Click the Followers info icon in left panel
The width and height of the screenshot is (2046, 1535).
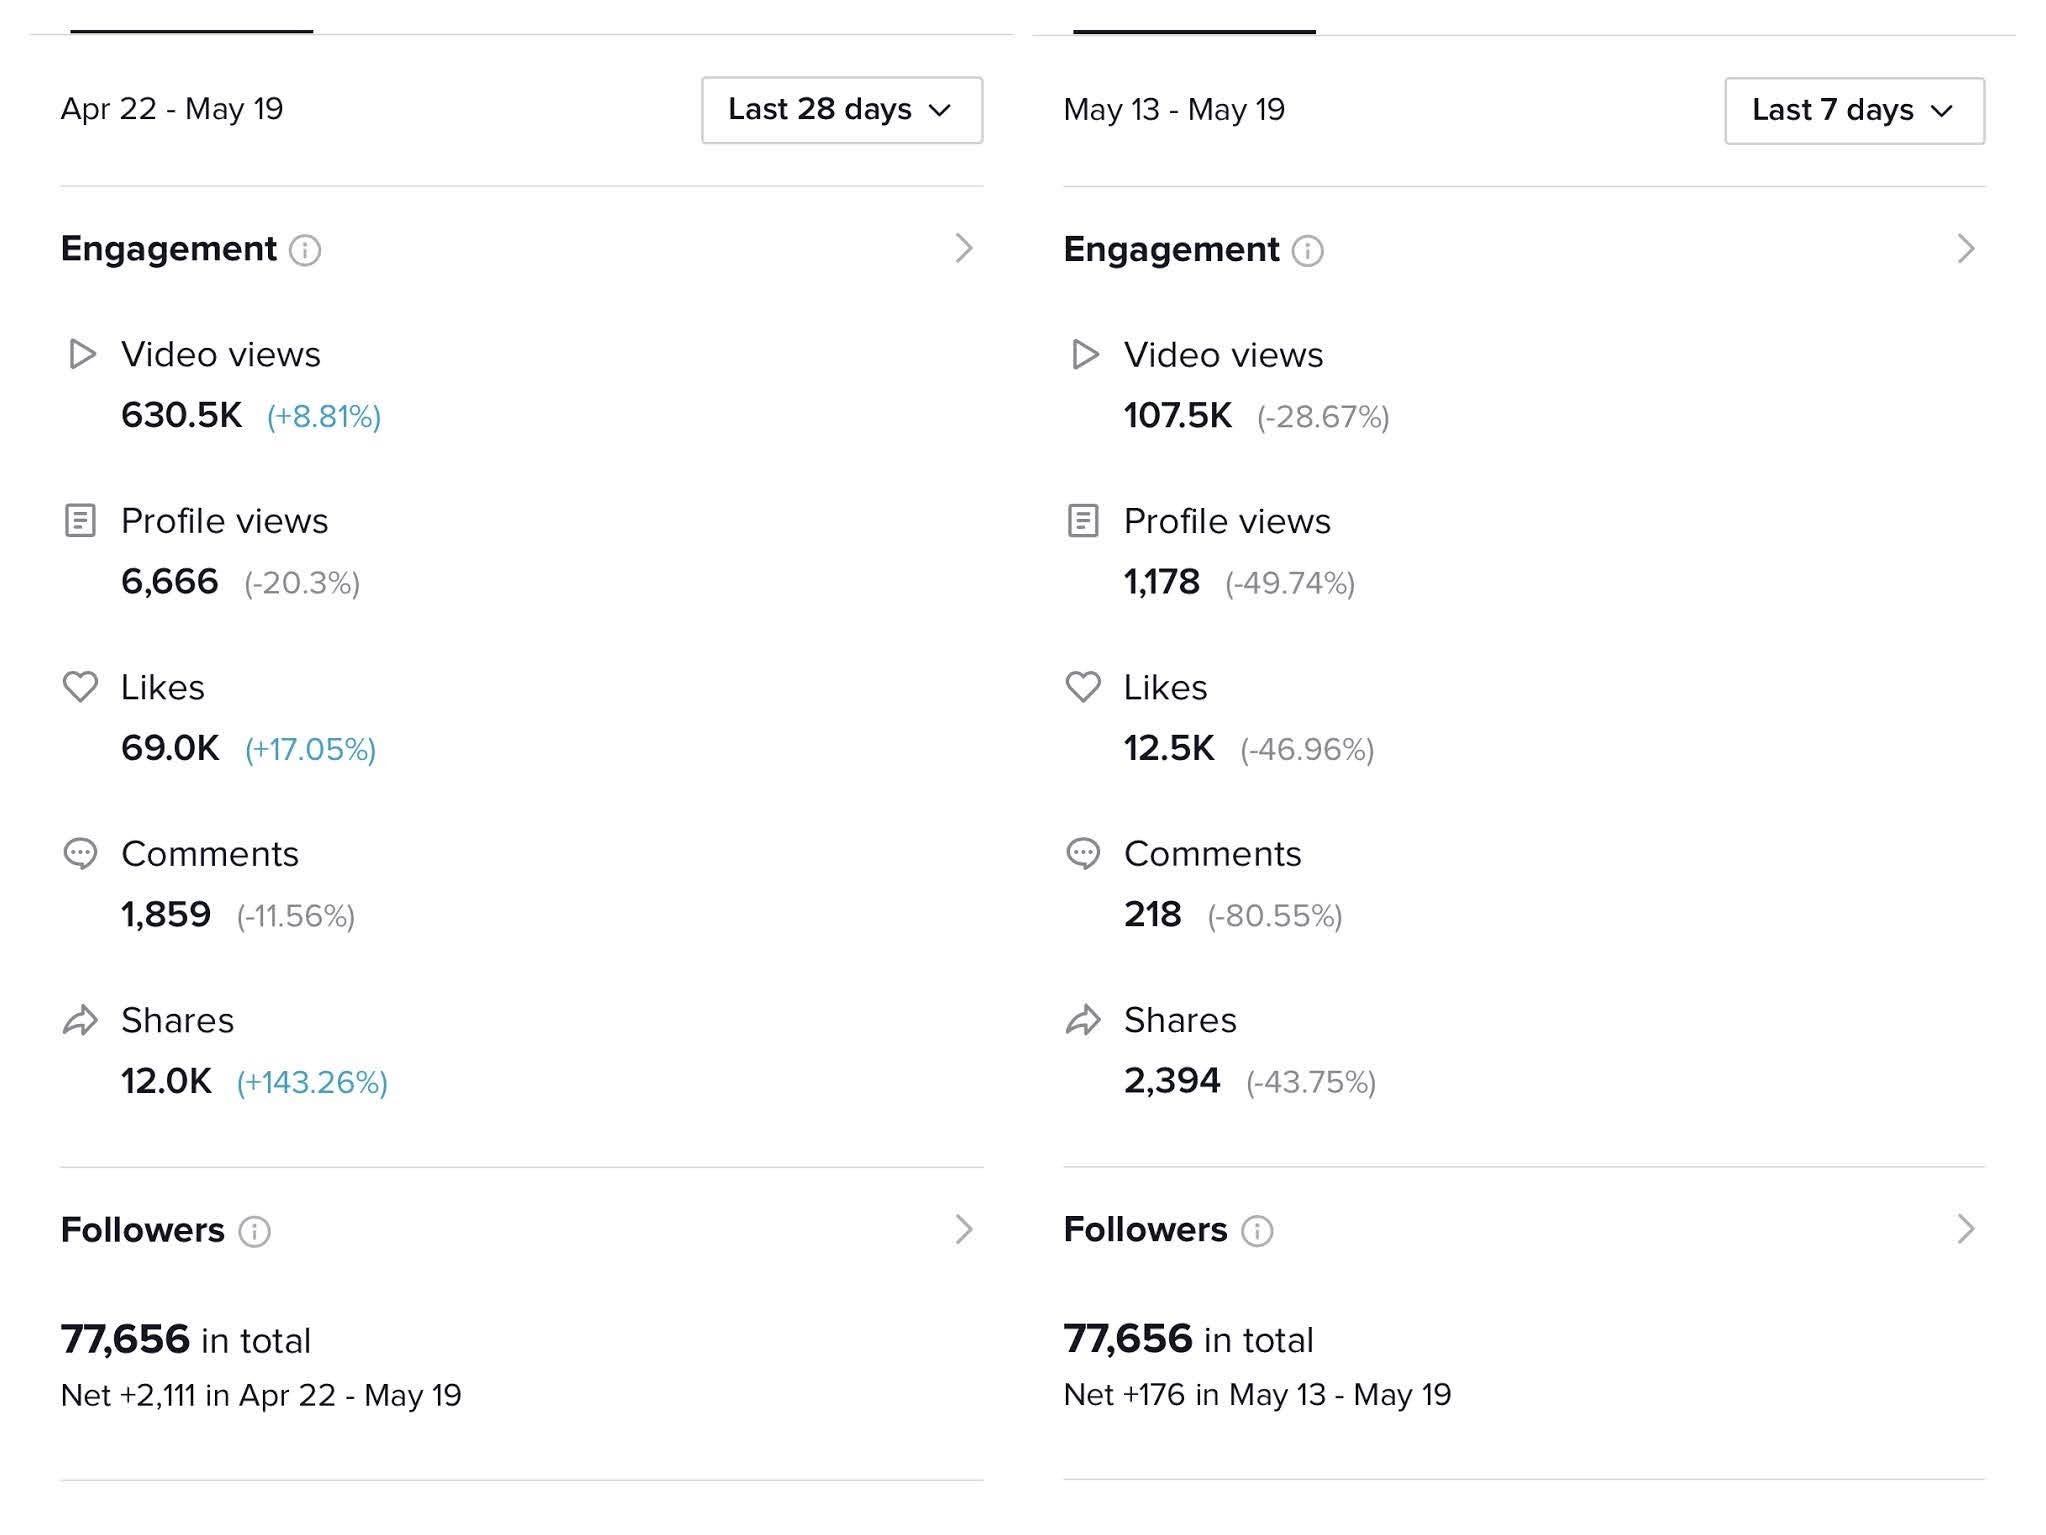[x=254, y=1231]
